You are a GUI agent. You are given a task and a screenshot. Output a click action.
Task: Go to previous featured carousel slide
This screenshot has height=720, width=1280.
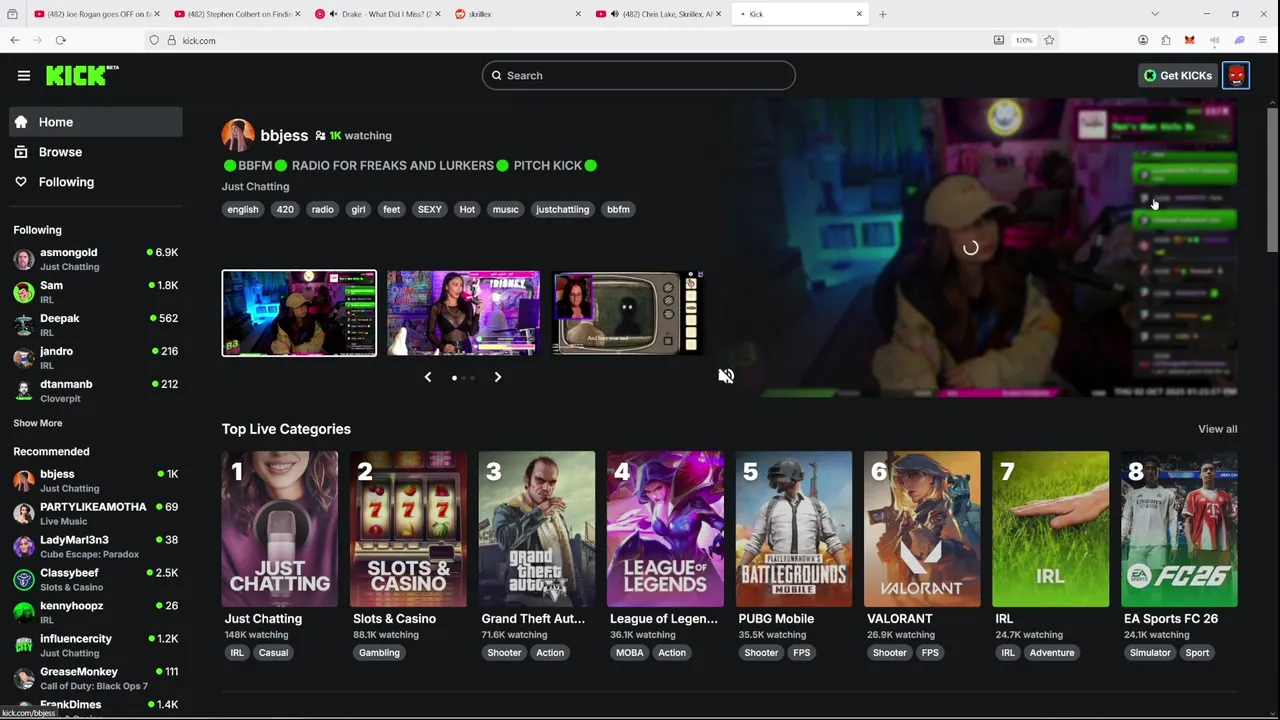[x=428, y=377]
